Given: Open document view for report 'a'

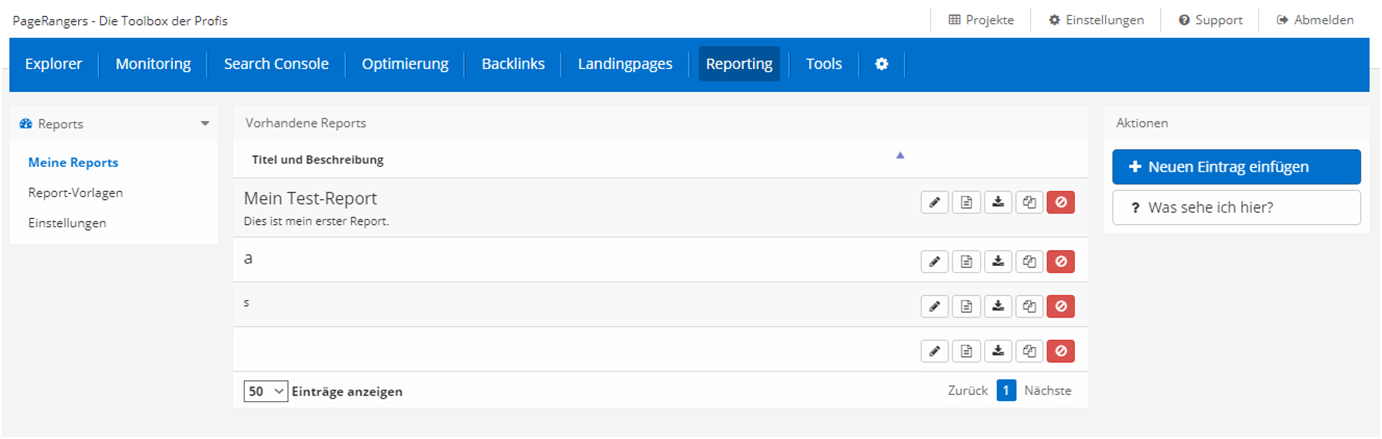Looking at the screenshot, I should point(966,261).
